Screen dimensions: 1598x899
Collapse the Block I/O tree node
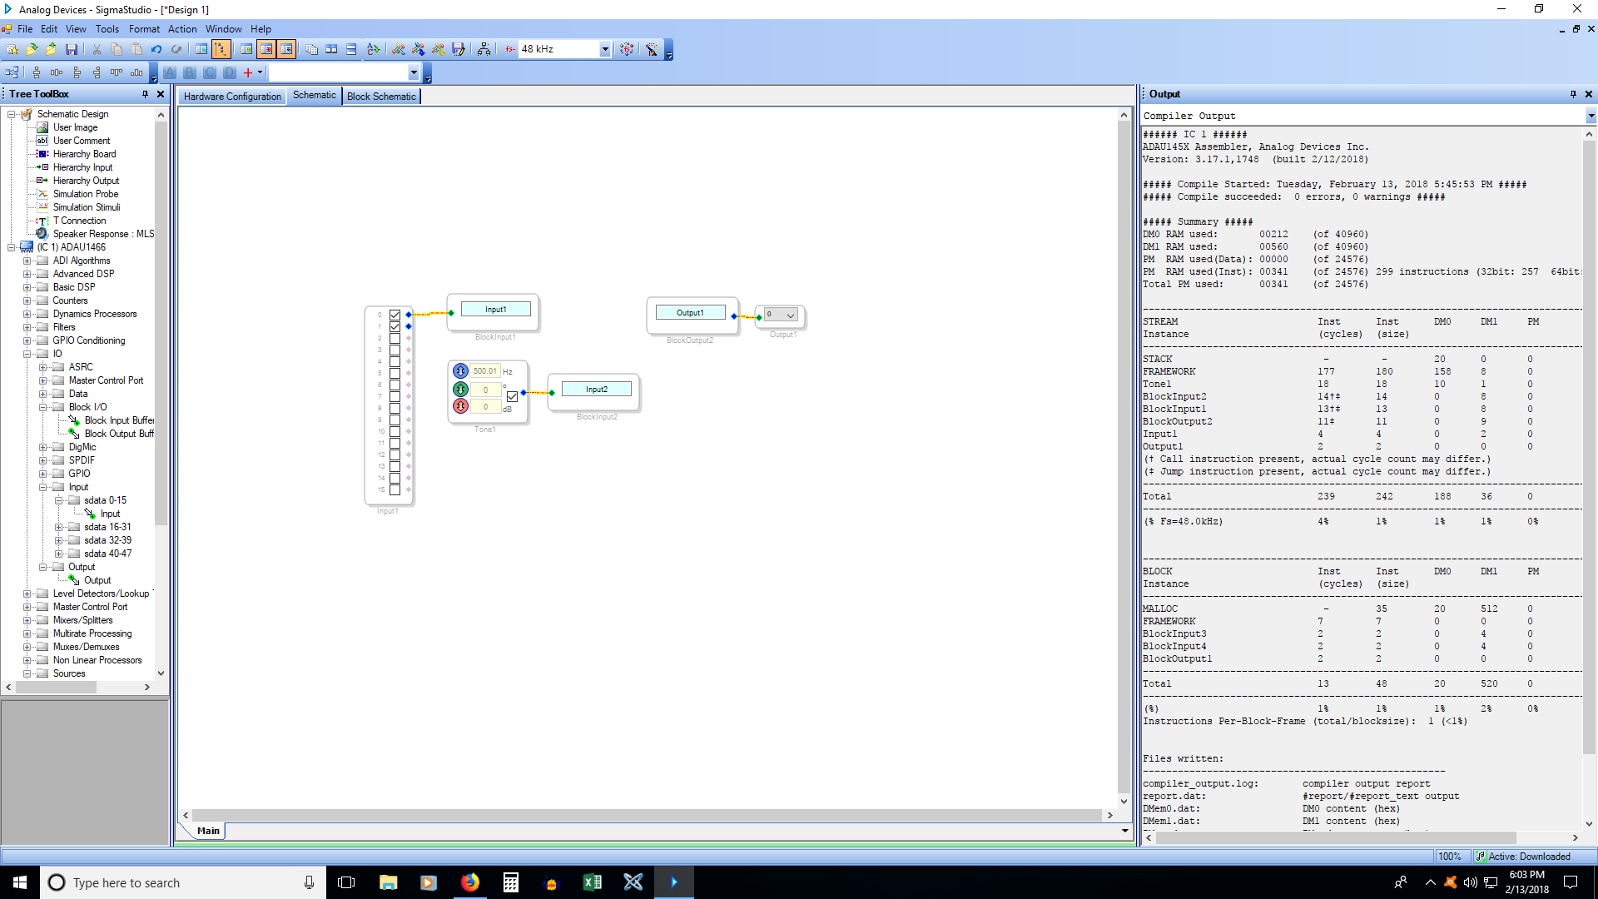43,407
